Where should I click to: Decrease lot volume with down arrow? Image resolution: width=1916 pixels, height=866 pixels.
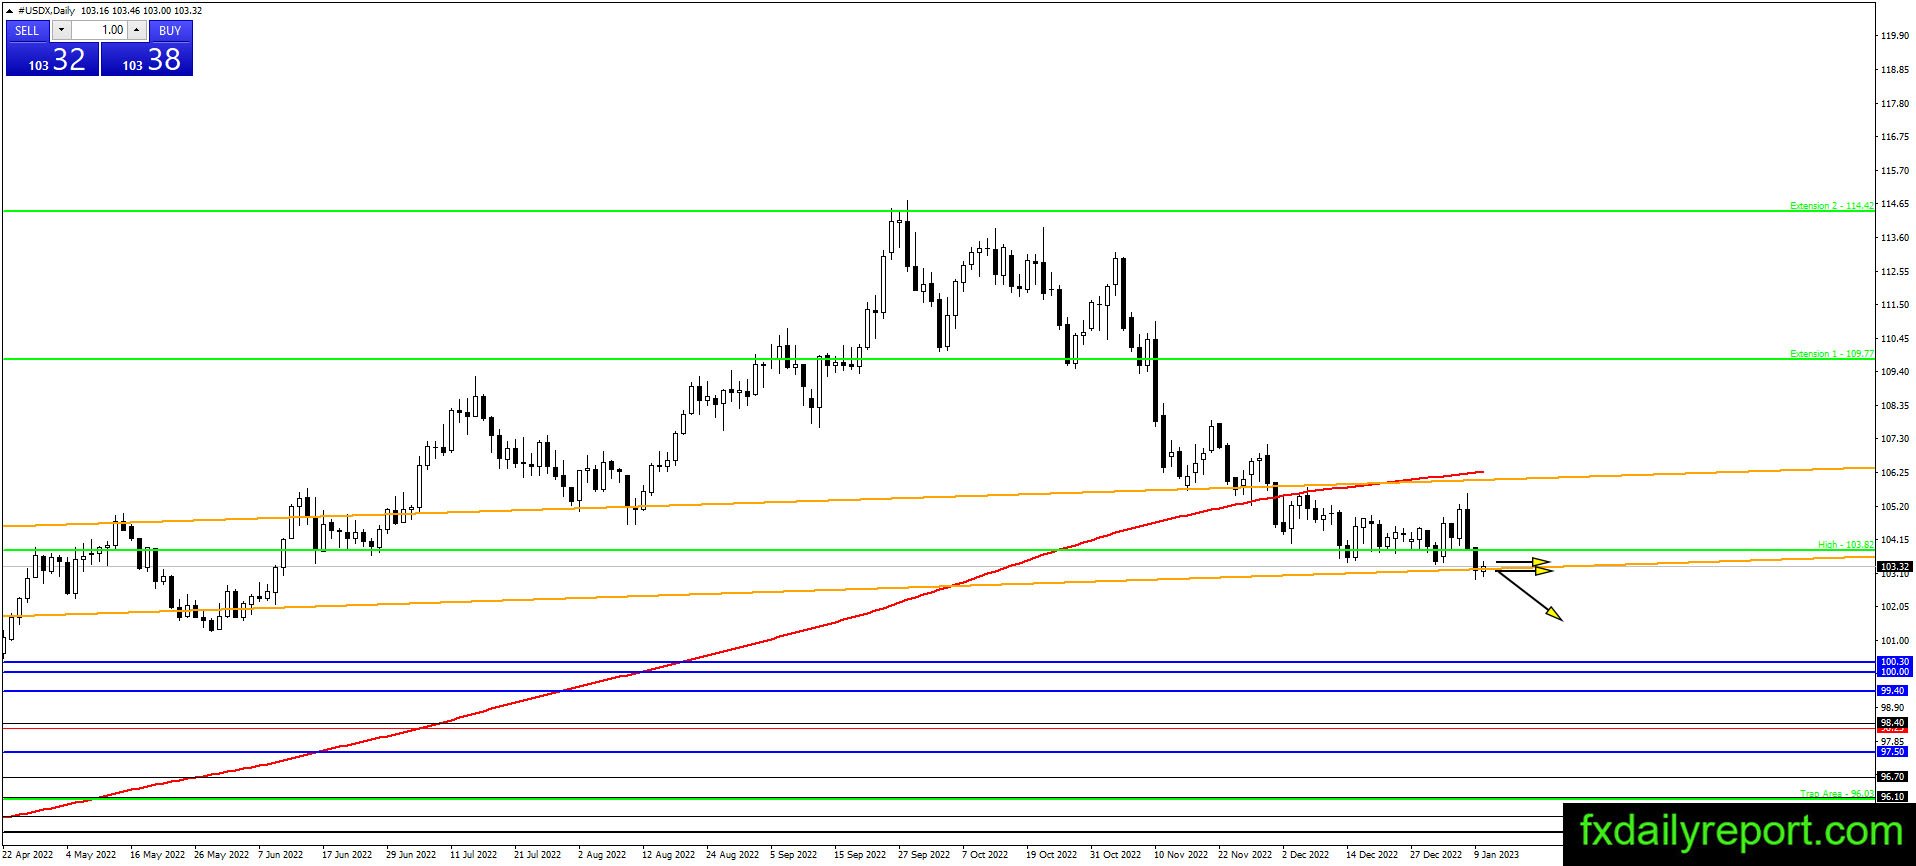point(60,30)
